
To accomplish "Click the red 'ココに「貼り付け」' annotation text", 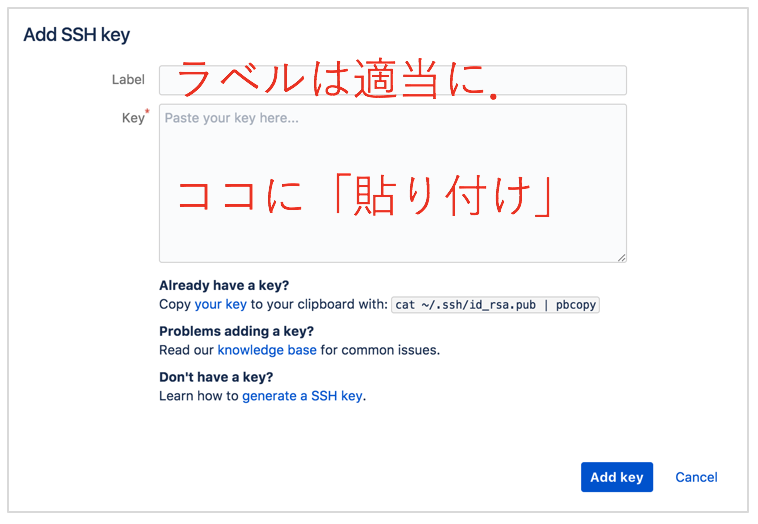I will (x=366, y=195).
